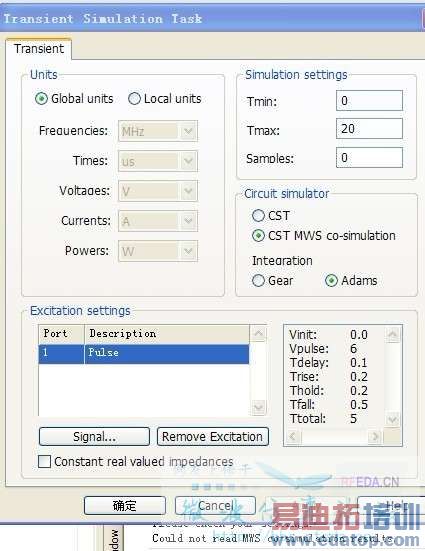Screen dimensions: 425x551
Task: Click the Signal... button
Action: 94,436
